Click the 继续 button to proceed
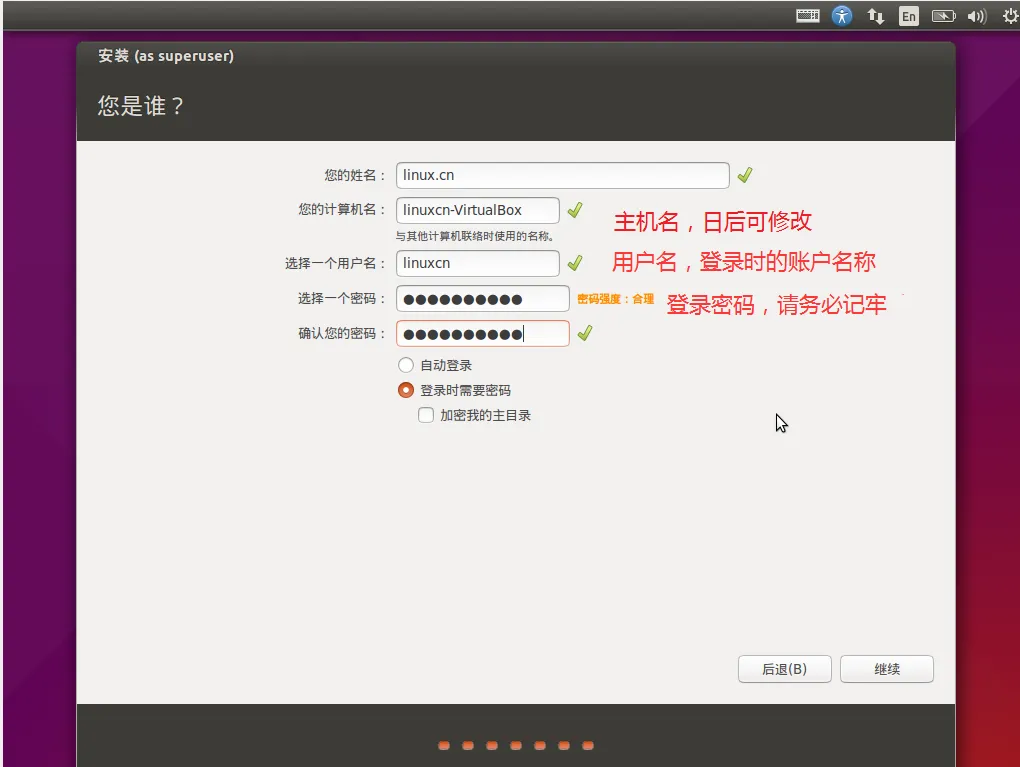This screenshot has width=1020, height=767. tap(886, 668)
